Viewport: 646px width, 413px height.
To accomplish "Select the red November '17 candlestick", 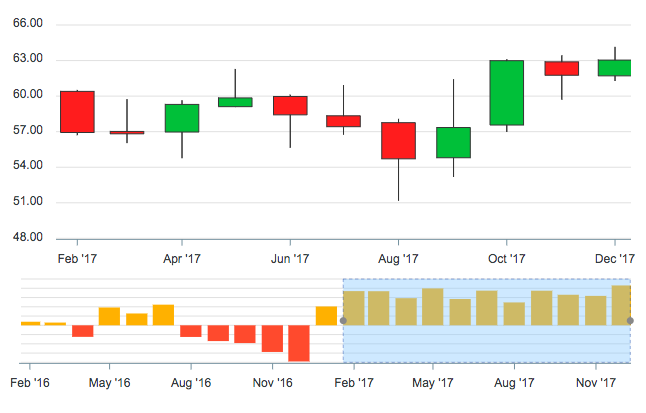I will [561, 69].
